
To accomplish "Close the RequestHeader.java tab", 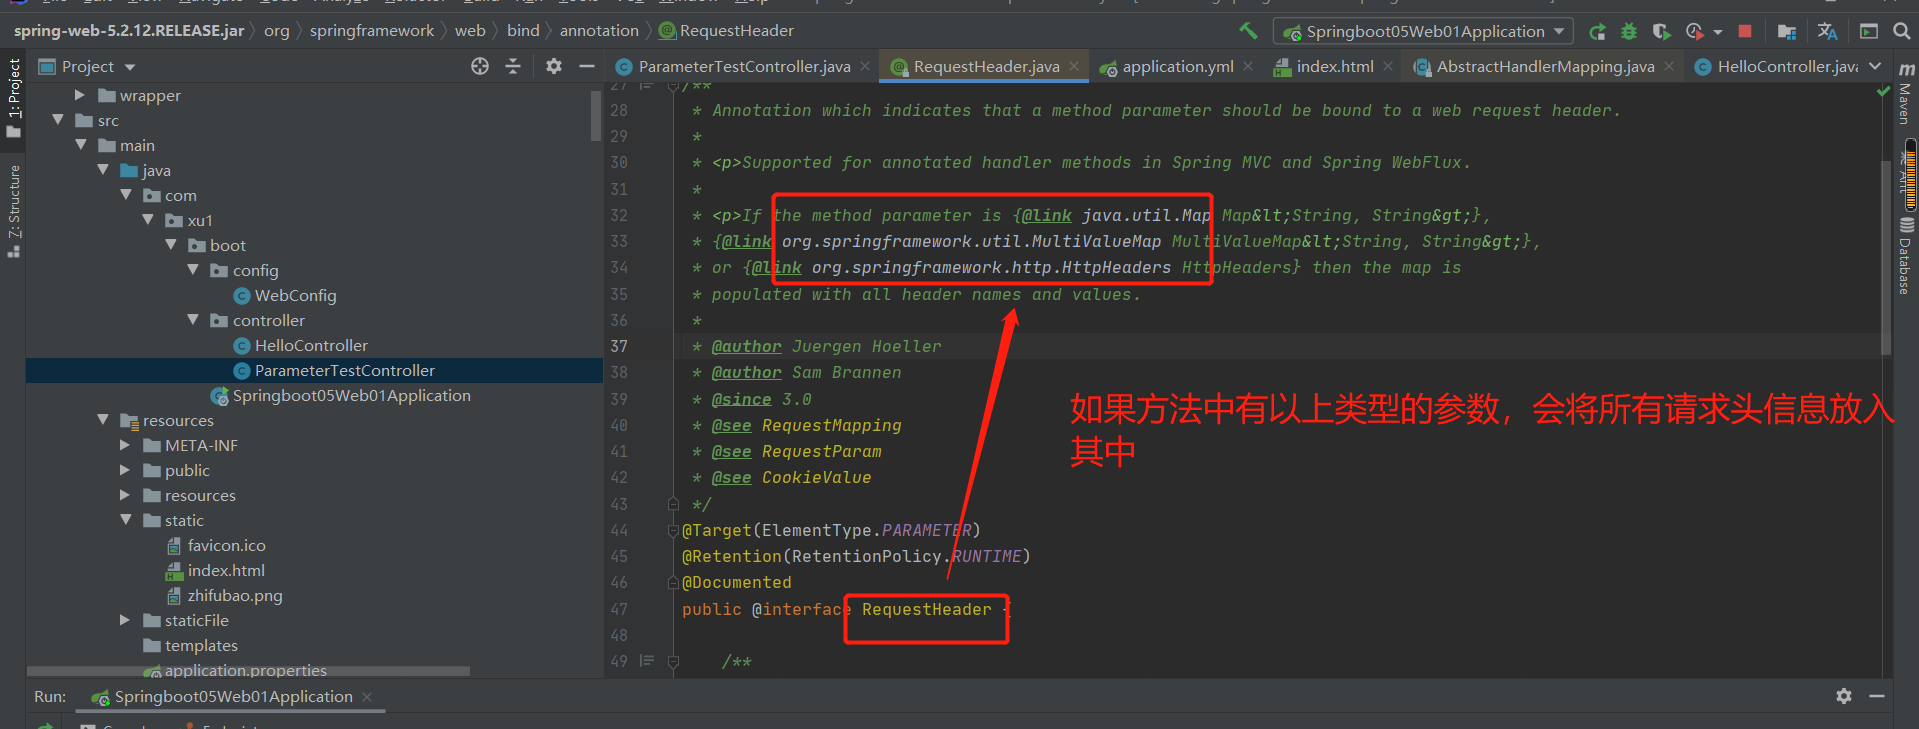I will 1074,66.
